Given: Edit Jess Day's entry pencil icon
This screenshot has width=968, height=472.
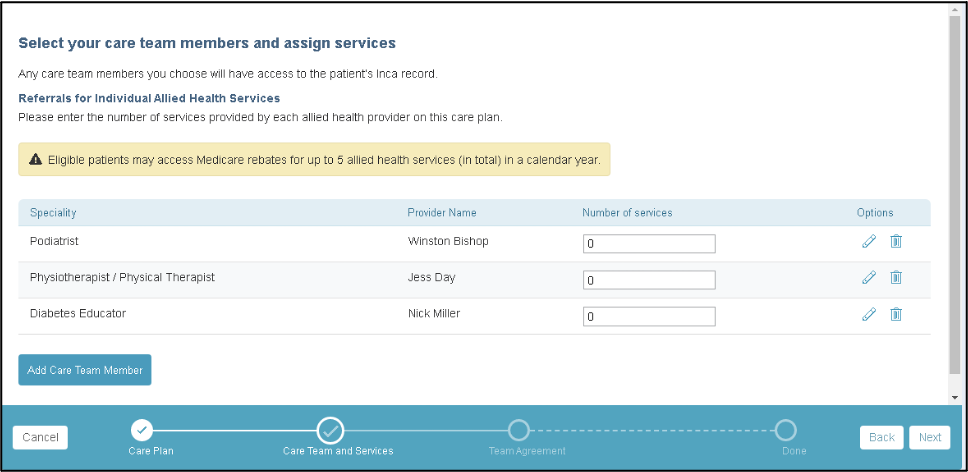Looking at the screenshot, I should pyautogui.click(x=869, y=278).
